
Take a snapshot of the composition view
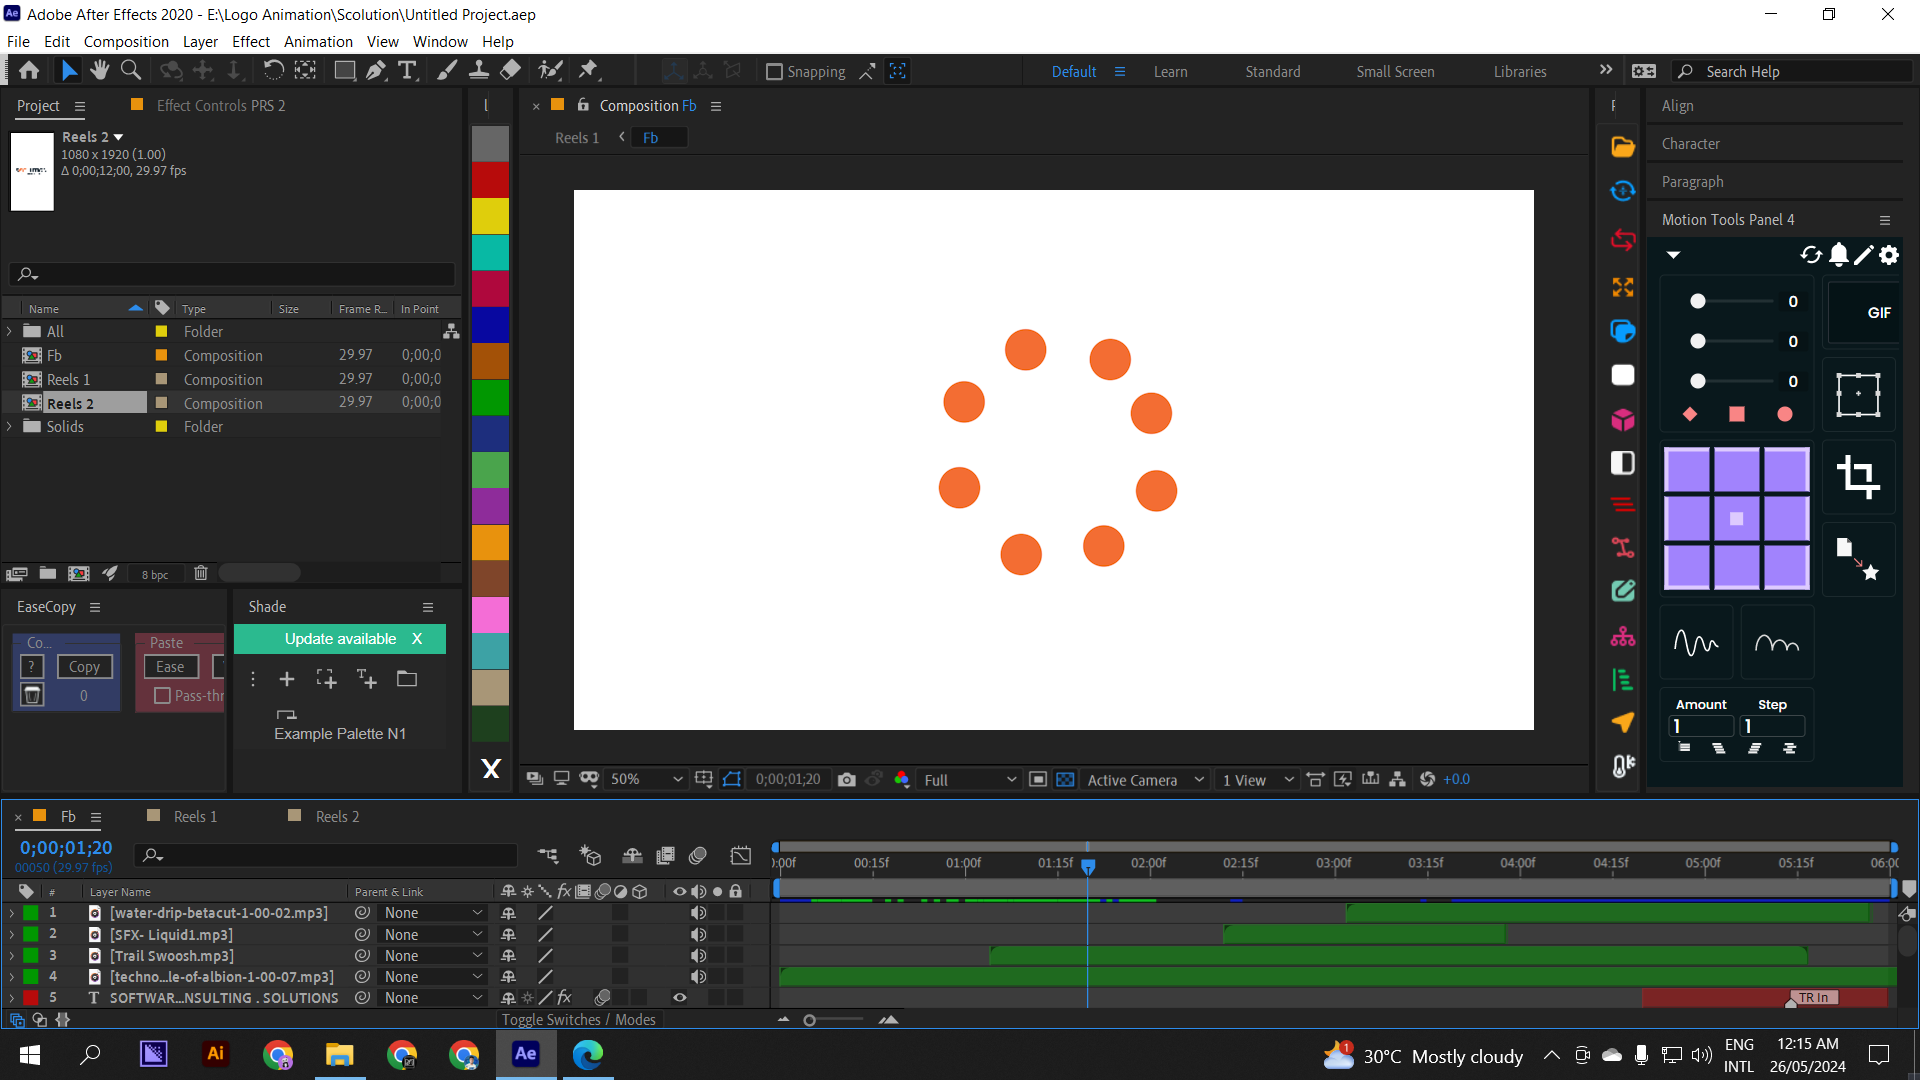click(847, 779)
